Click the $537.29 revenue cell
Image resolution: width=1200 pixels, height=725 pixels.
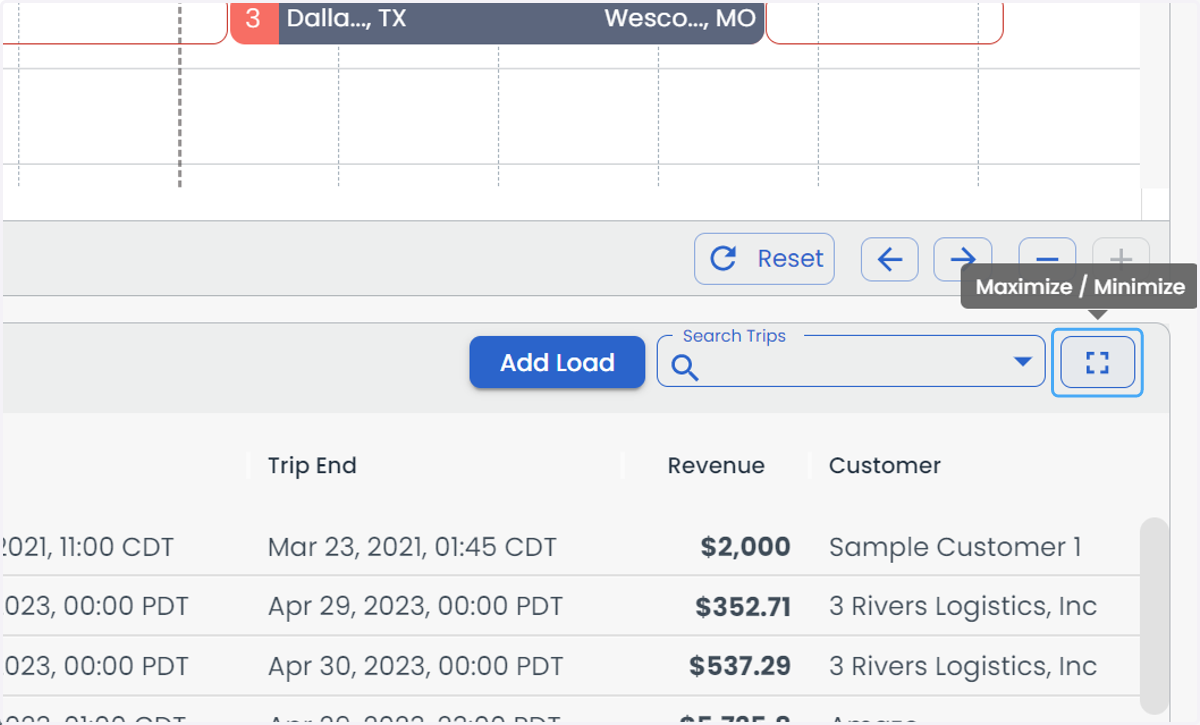[740, 666]
